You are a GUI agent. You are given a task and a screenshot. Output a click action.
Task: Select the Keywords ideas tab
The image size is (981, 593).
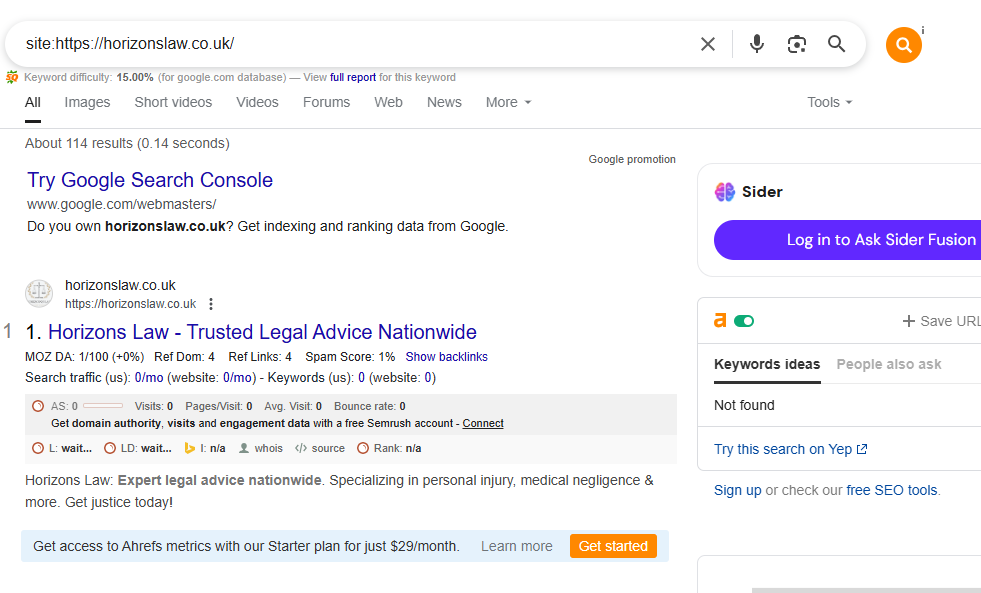click(767, 364)
